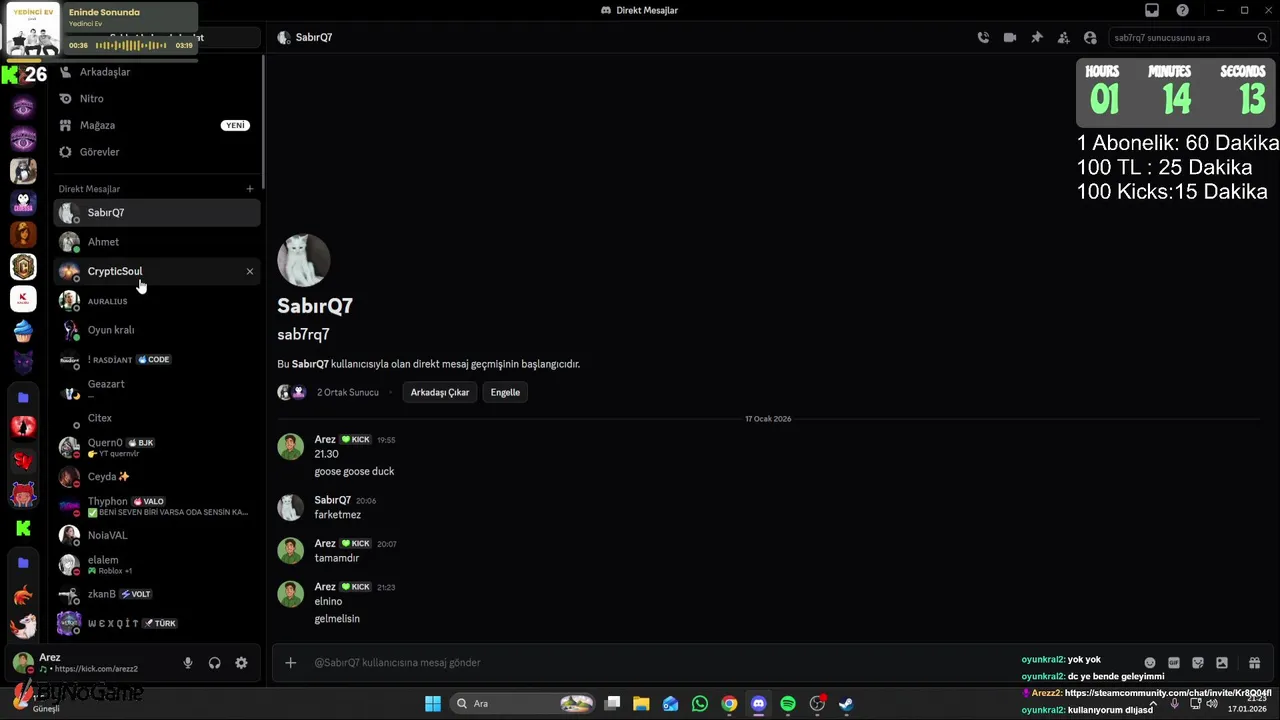Open the CrypticSoul direct message
The width and height of the screenshot is (1280, 720).
156,271
